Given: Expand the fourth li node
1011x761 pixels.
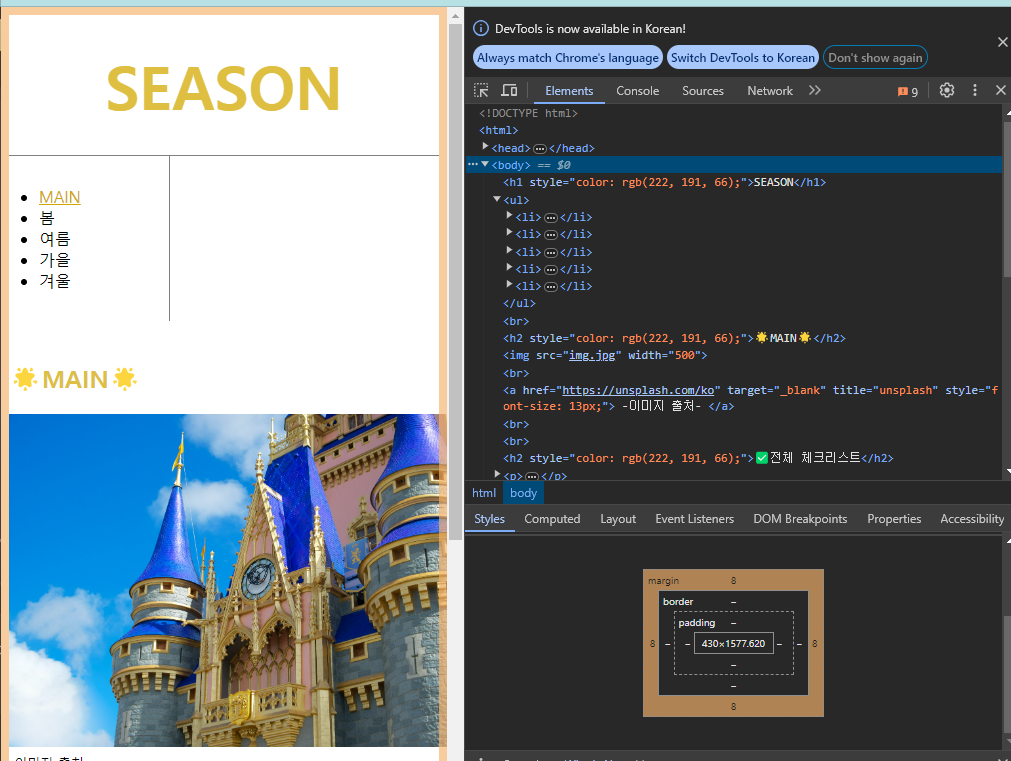Looking at the screenshot, I should (x=509, y=267).
